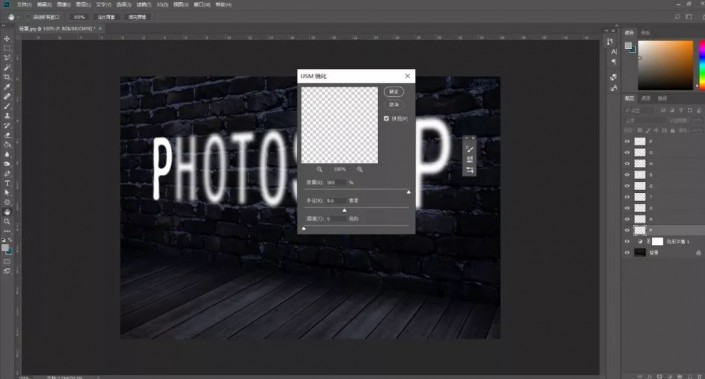
Task: Open the search icon in options bar
Action: click(x=677, y=17)
